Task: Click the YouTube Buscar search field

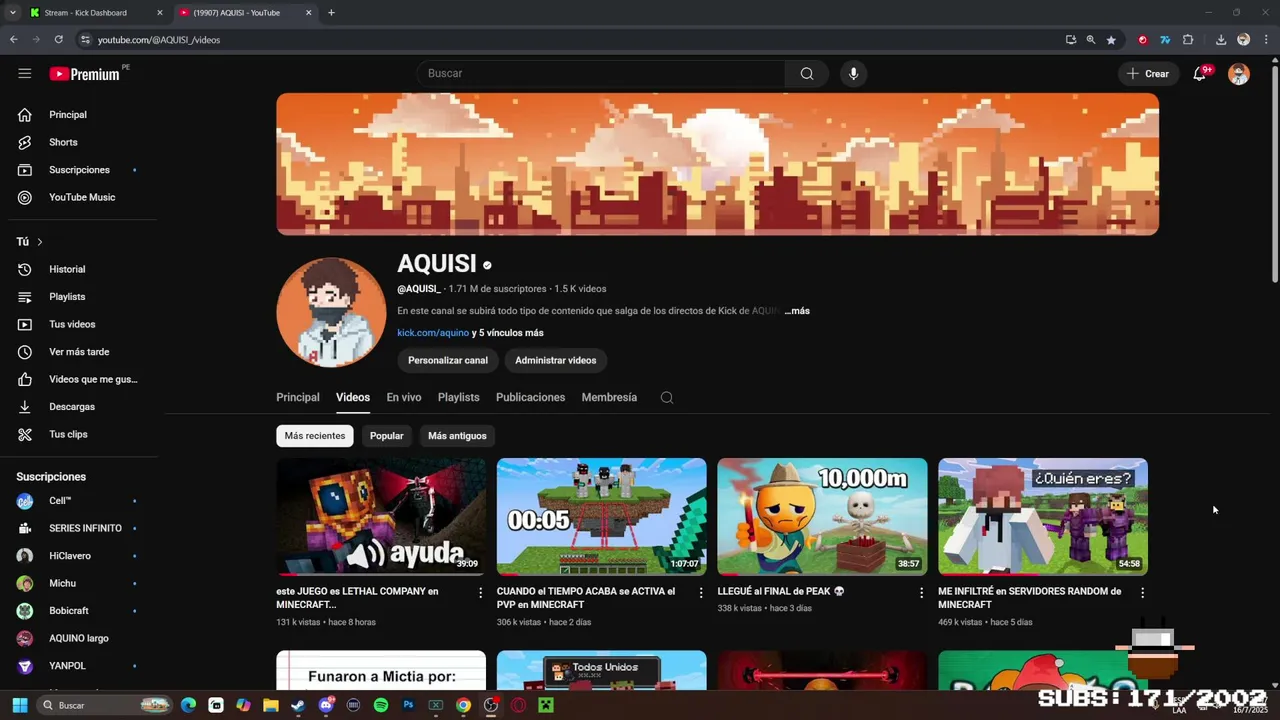Action: (x=601, y=73)
